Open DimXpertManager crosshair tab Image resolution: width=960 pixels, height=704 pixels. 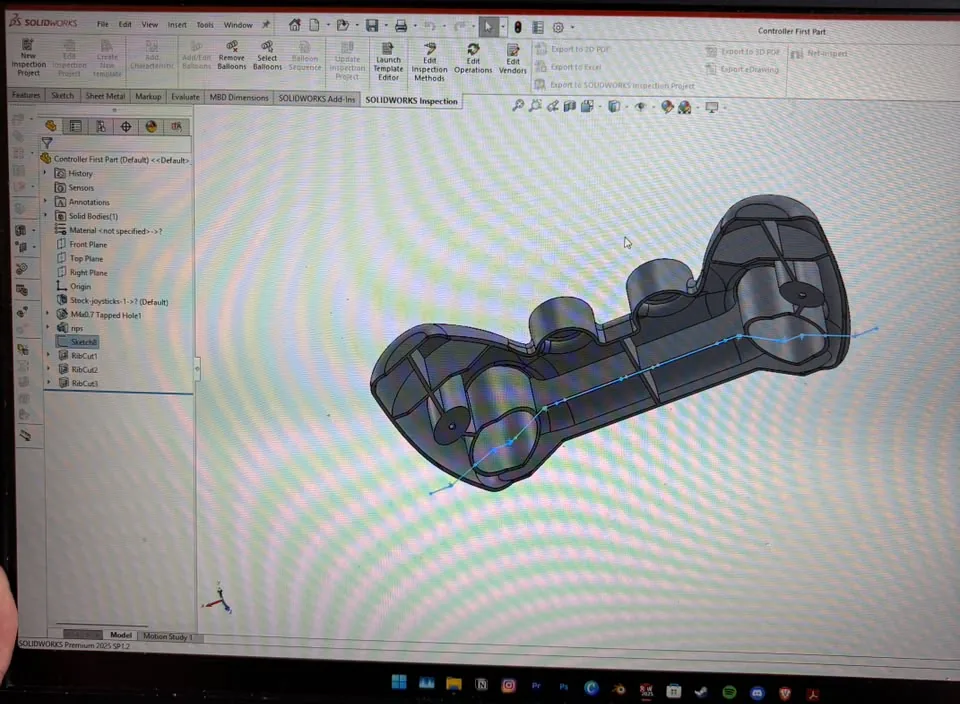[x=126, y=127]
